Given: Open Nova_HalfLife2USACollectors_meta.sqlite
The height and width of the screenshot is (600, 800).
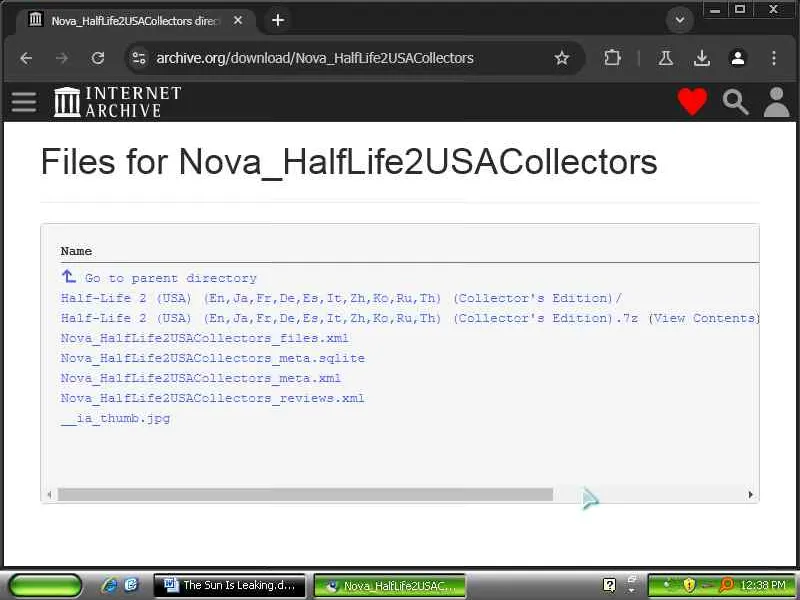Looking at the screenshot, I should pyautogui.click(x=213, y=358).
